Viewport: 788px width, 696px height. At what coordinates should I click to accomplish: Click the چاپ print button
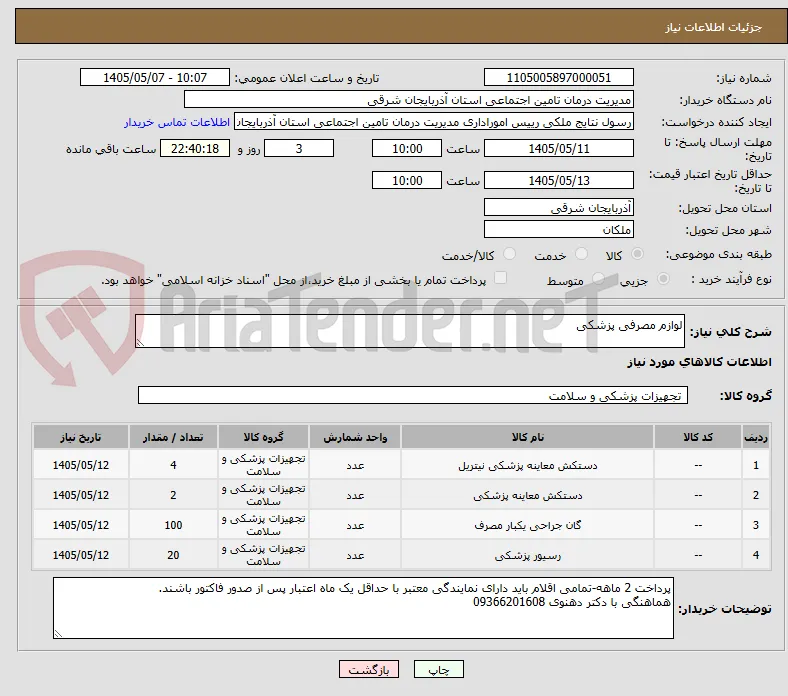[438, 669]
